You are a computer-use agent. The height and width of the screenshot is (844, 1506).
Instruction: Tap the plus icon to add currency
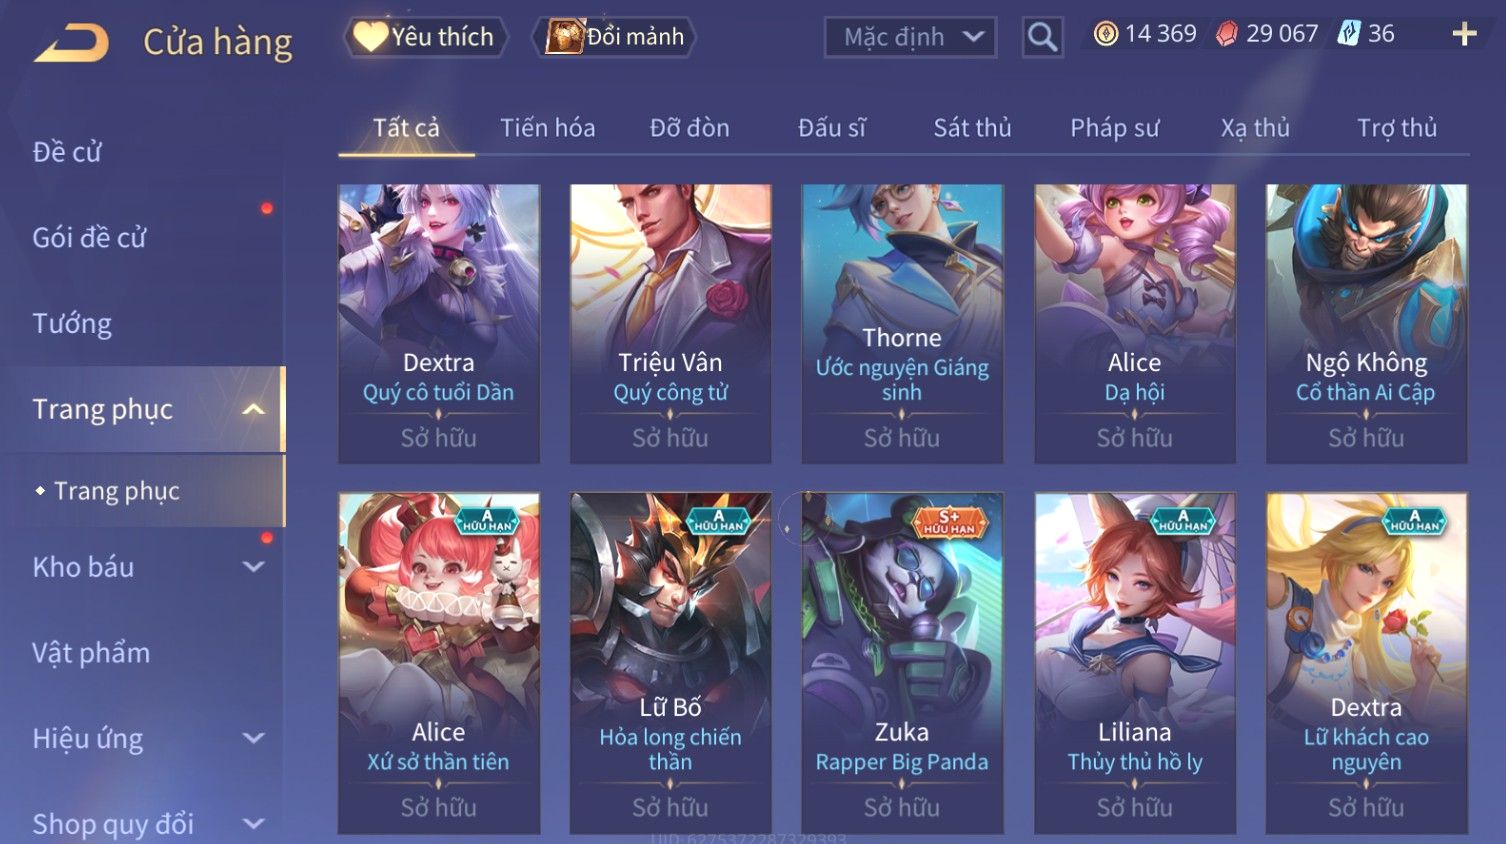[x=1464, y=34]
